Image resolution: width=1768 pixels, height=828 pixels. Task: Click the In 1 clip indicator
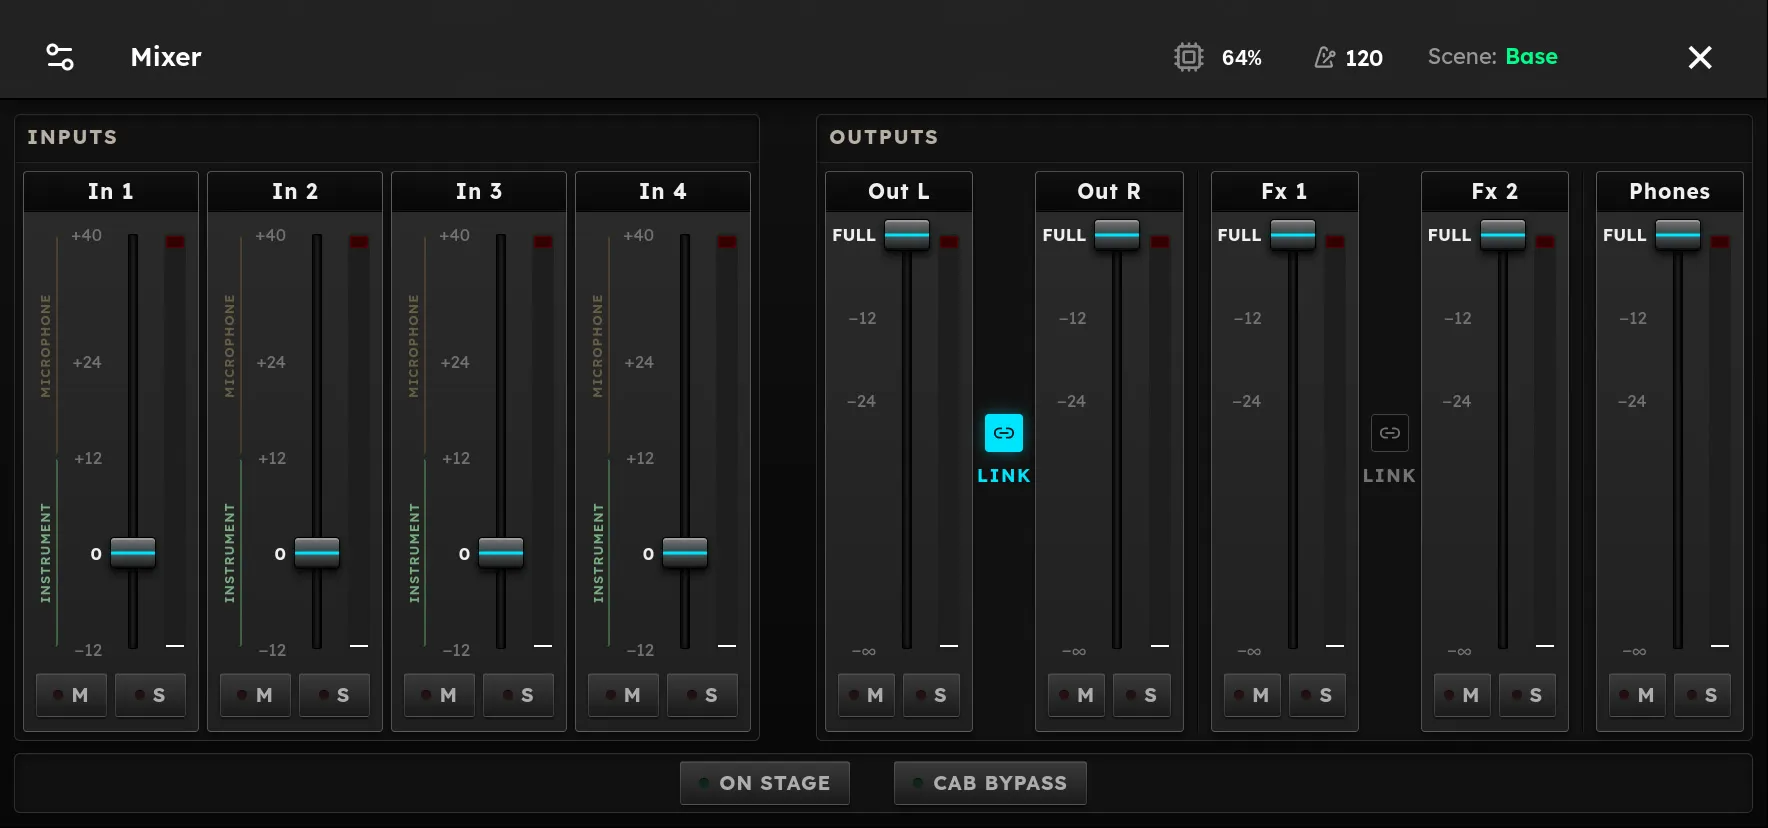(x=175, y=242)
